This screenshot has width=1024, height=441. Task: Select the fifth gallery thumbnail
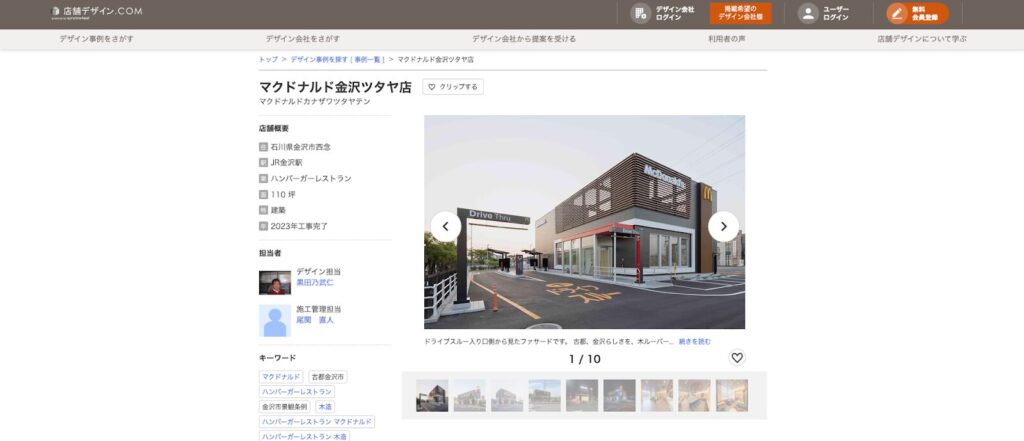(582, 395)
